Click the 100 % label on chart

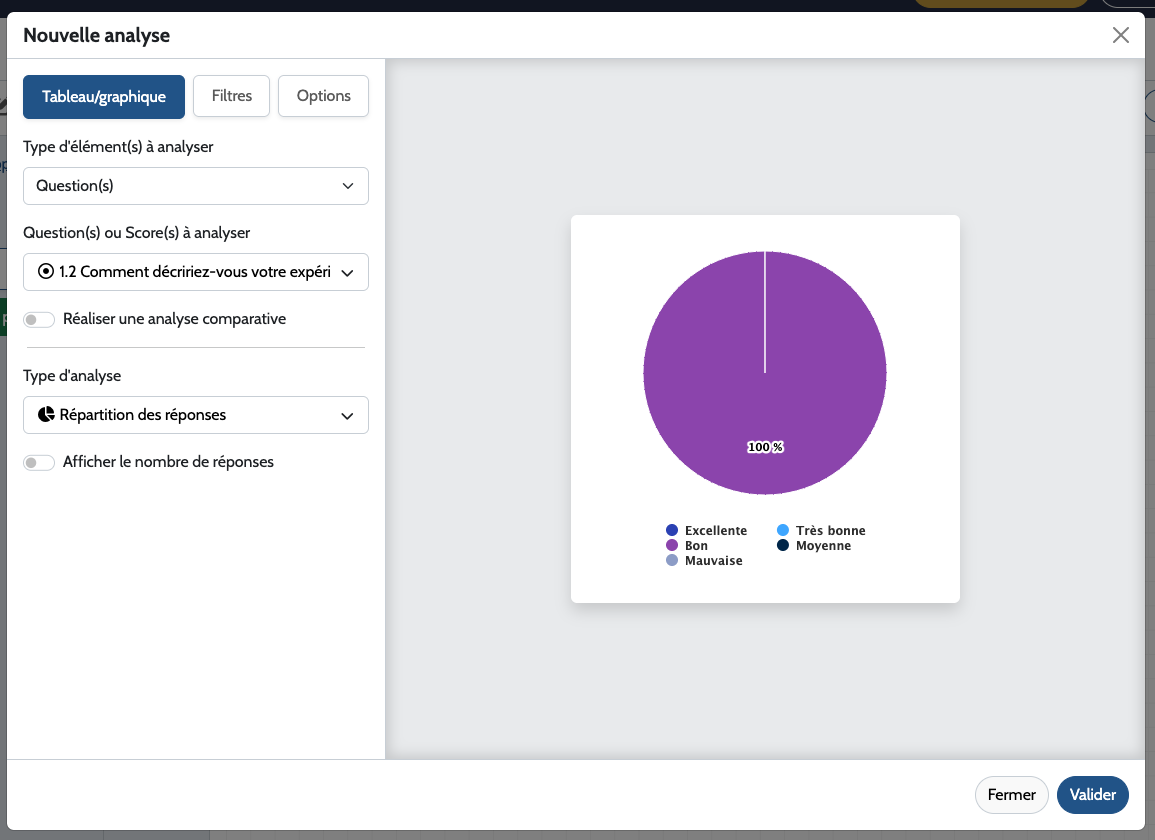click(x=765, y=447)
